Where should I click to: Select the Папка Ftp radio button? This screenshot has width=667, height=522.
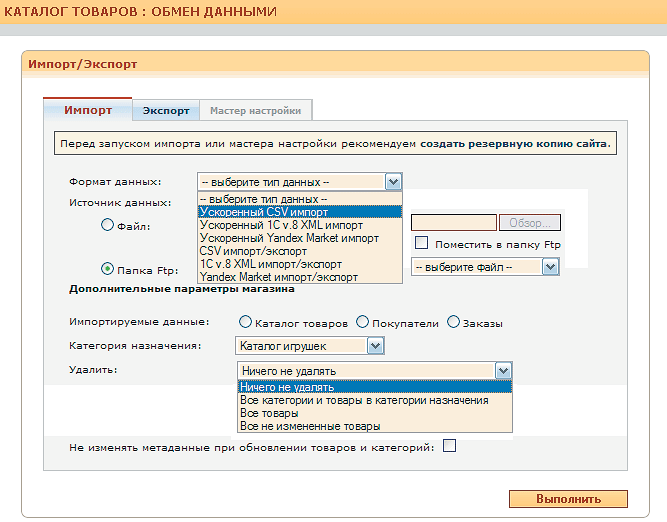[x=107, y=269]
